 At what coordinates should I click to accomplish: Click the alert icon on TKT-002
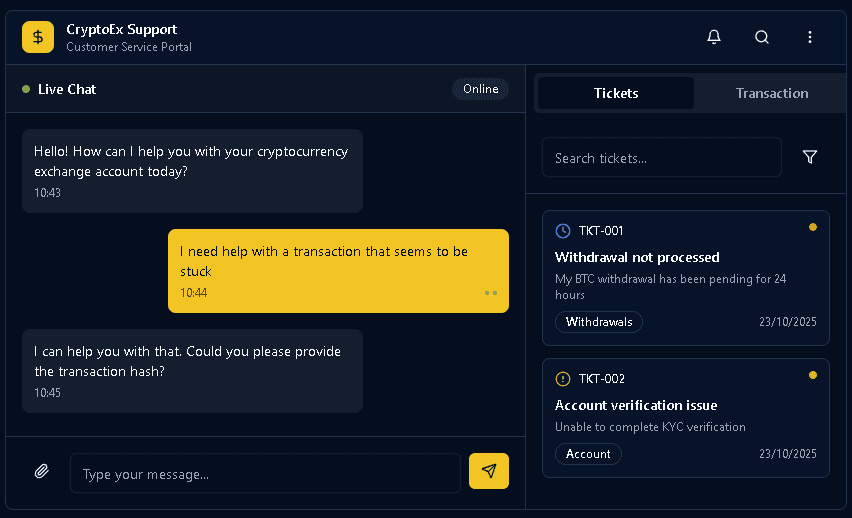[563, 379]
